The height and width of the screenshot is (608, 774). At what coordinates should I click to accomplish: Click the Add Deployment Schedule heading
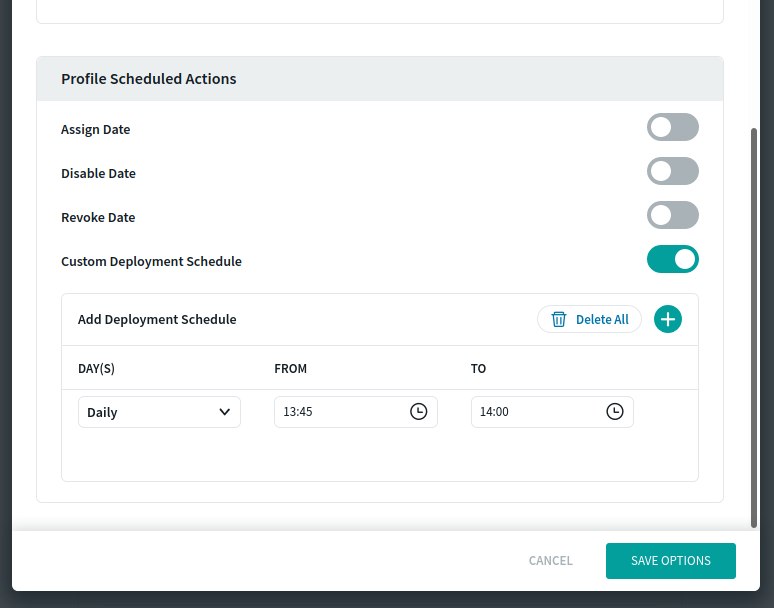[157, 319]
